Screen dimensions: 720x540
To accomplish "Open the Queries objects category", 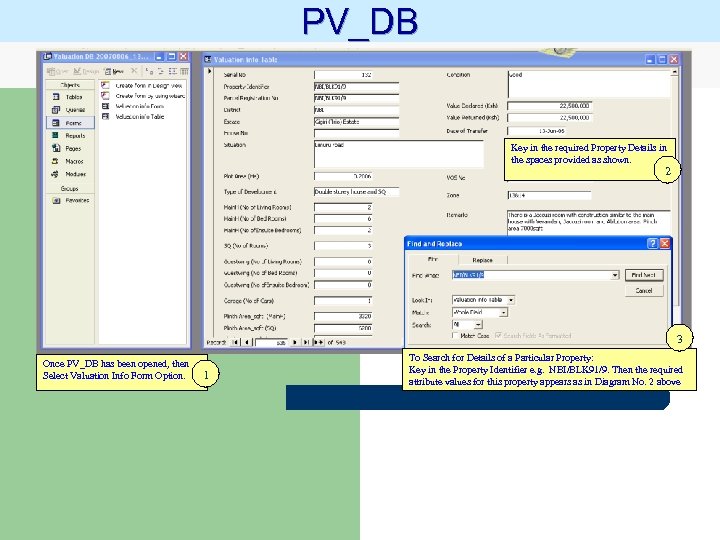I will click(x=69, y=110).
